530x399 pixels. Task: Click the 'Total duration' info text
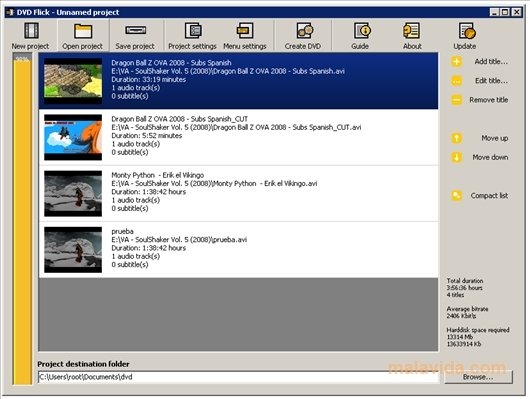point(465,281)
